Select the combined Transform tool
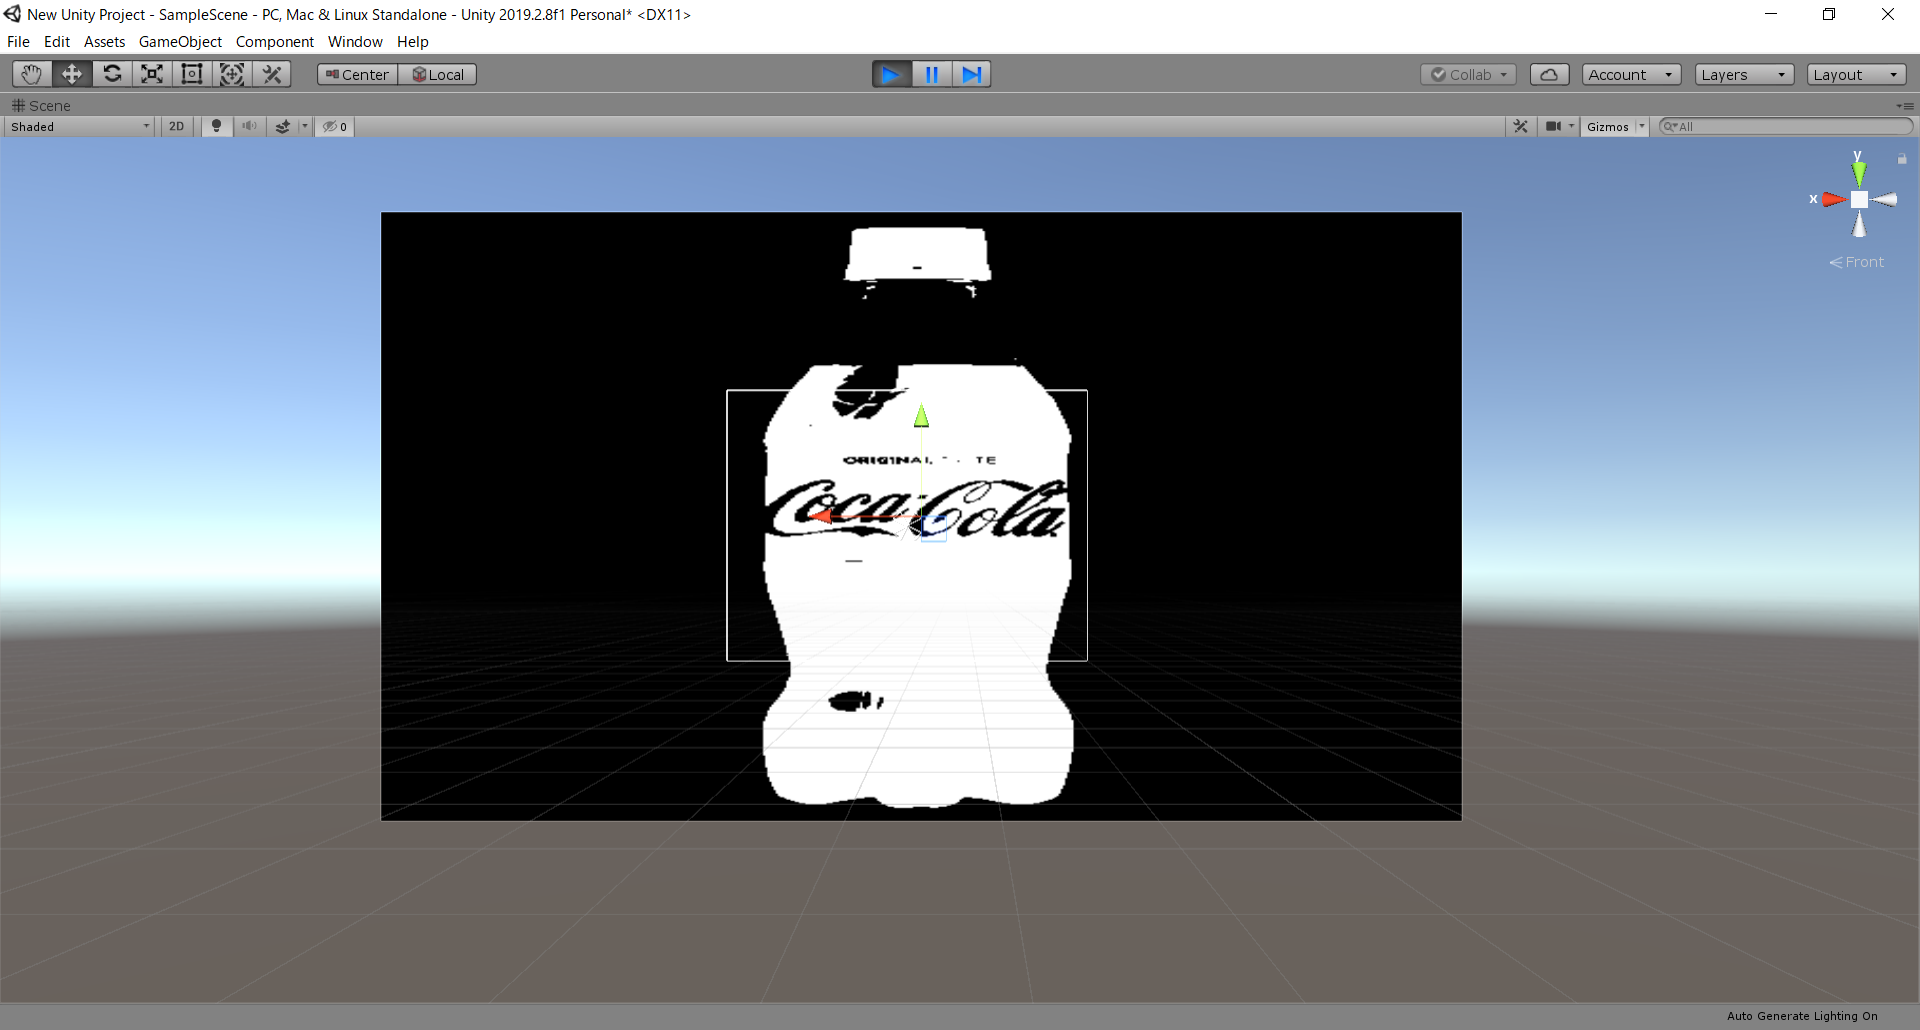The width and height of the screenshot is (1920, 1030). (232, 74)
